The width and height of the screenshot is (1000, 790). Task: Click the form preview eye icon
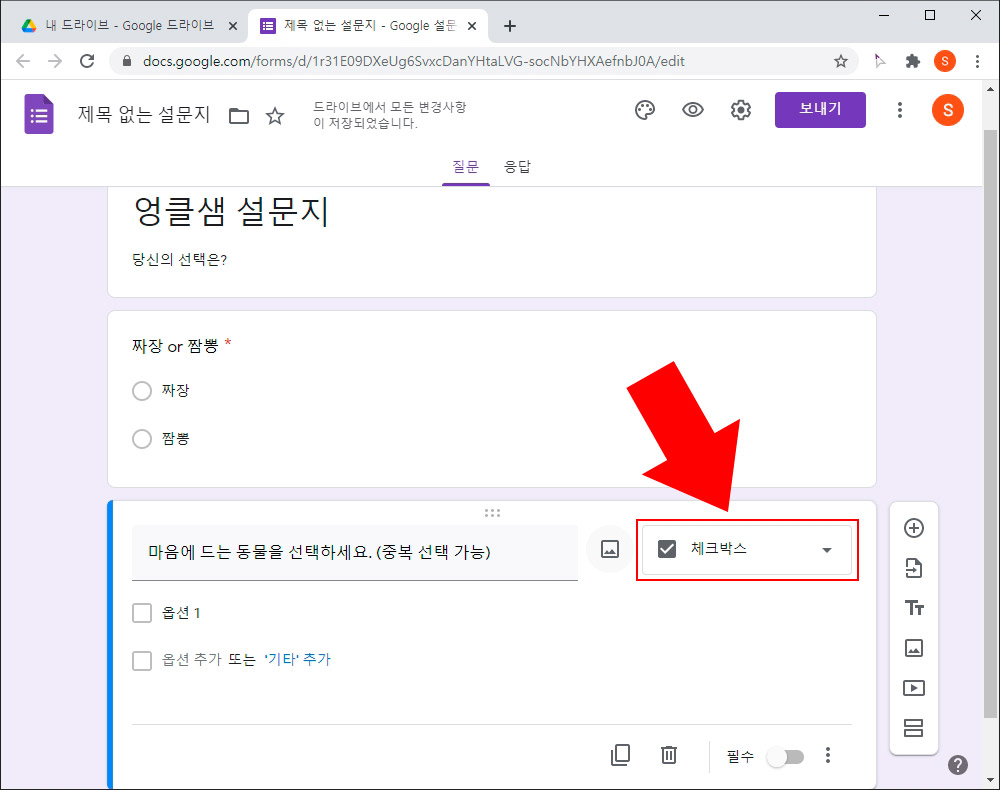[x=693, y=110]
